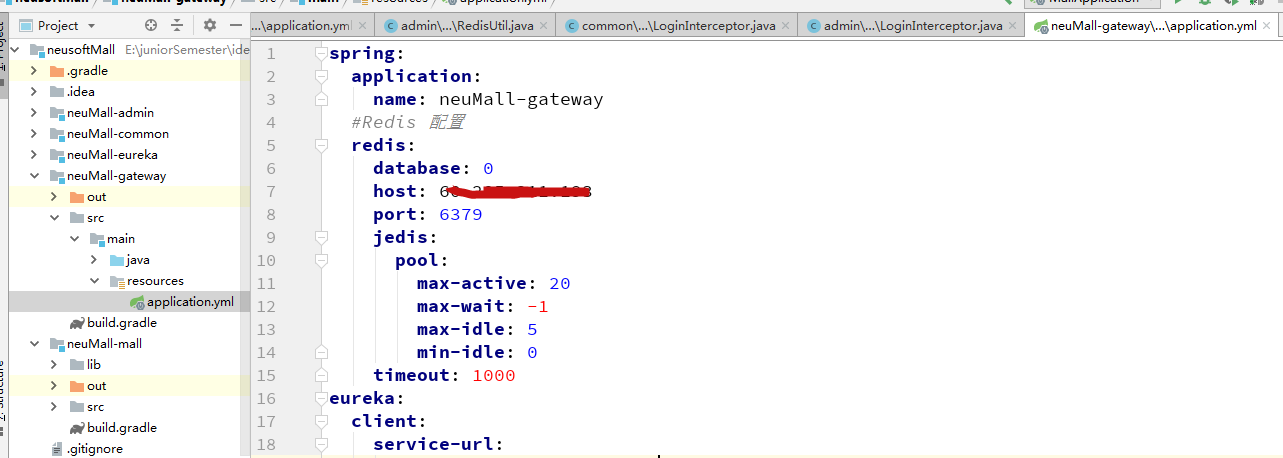Viewport: 1283px width, 458px height.
Task: Click the port value 6379
Action: click(x=461, y=214)
